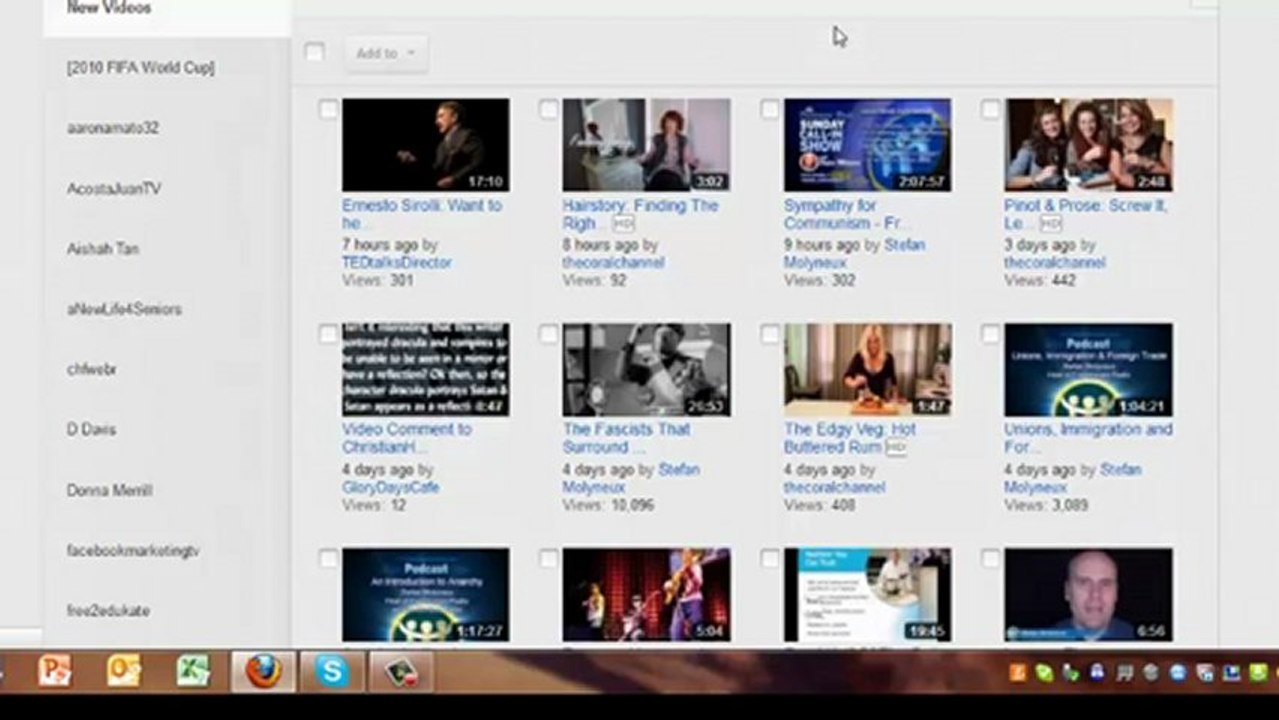This screenshot has height=720, width=1279.
Task: Select aNewLife4Seniors subscription in the sidebar
Action: (x=124, y=309)
